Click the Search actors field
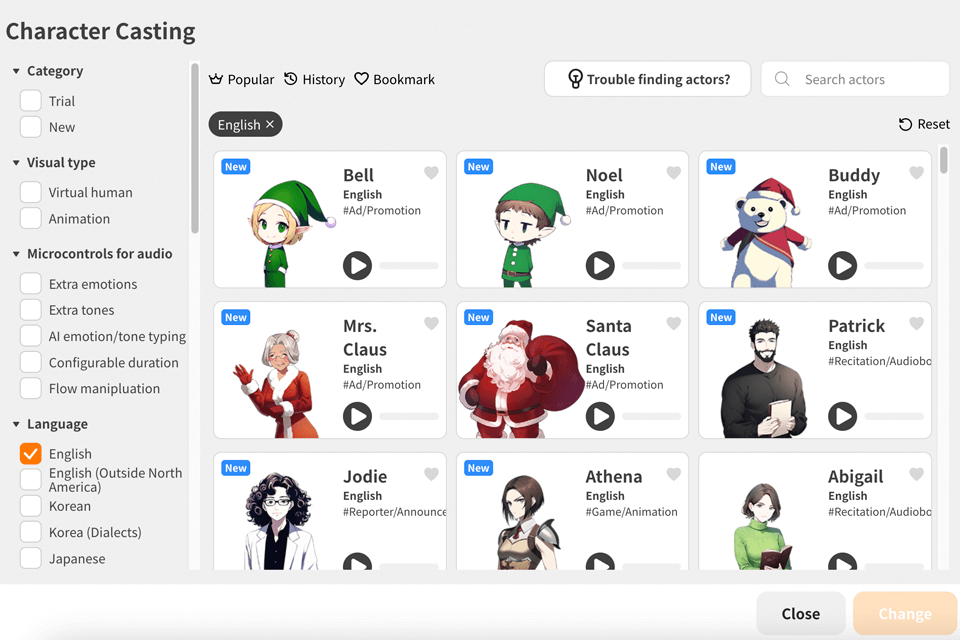Screen dimensions: 960x640 (855, 79)
